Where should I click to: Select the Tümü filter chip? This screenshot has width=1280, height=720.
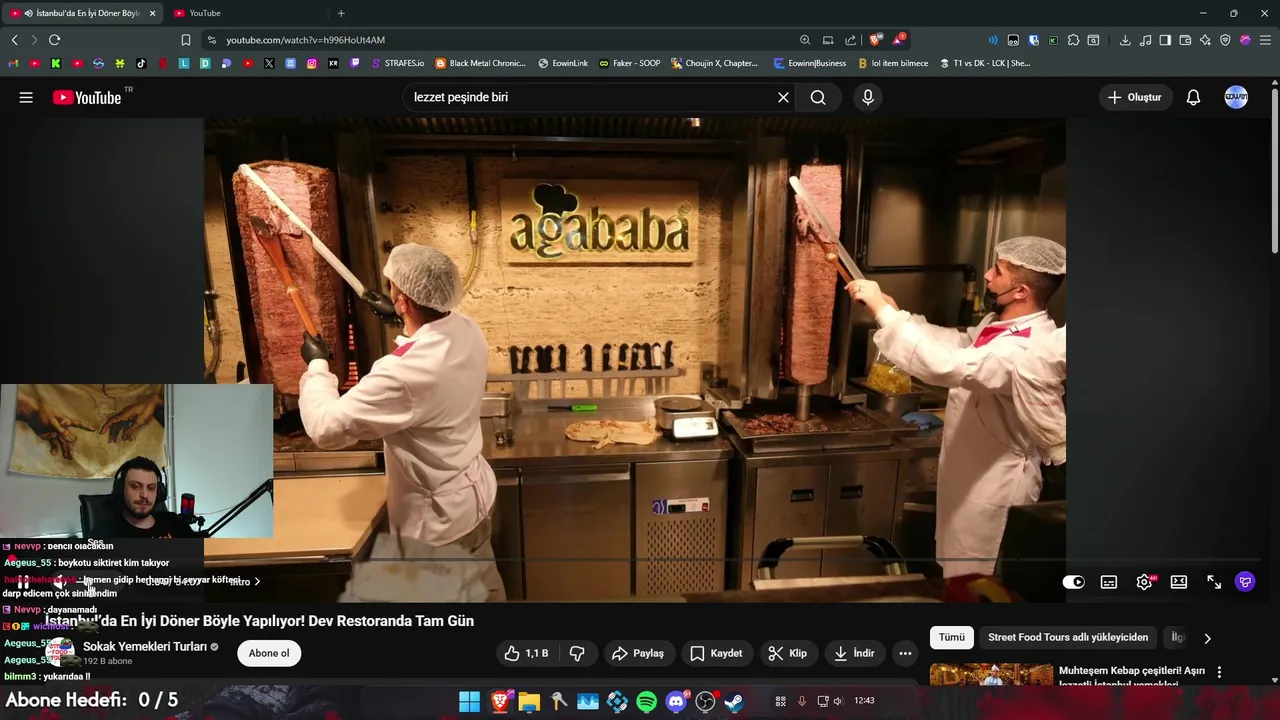pyautogui.click(x=951, y=637)
